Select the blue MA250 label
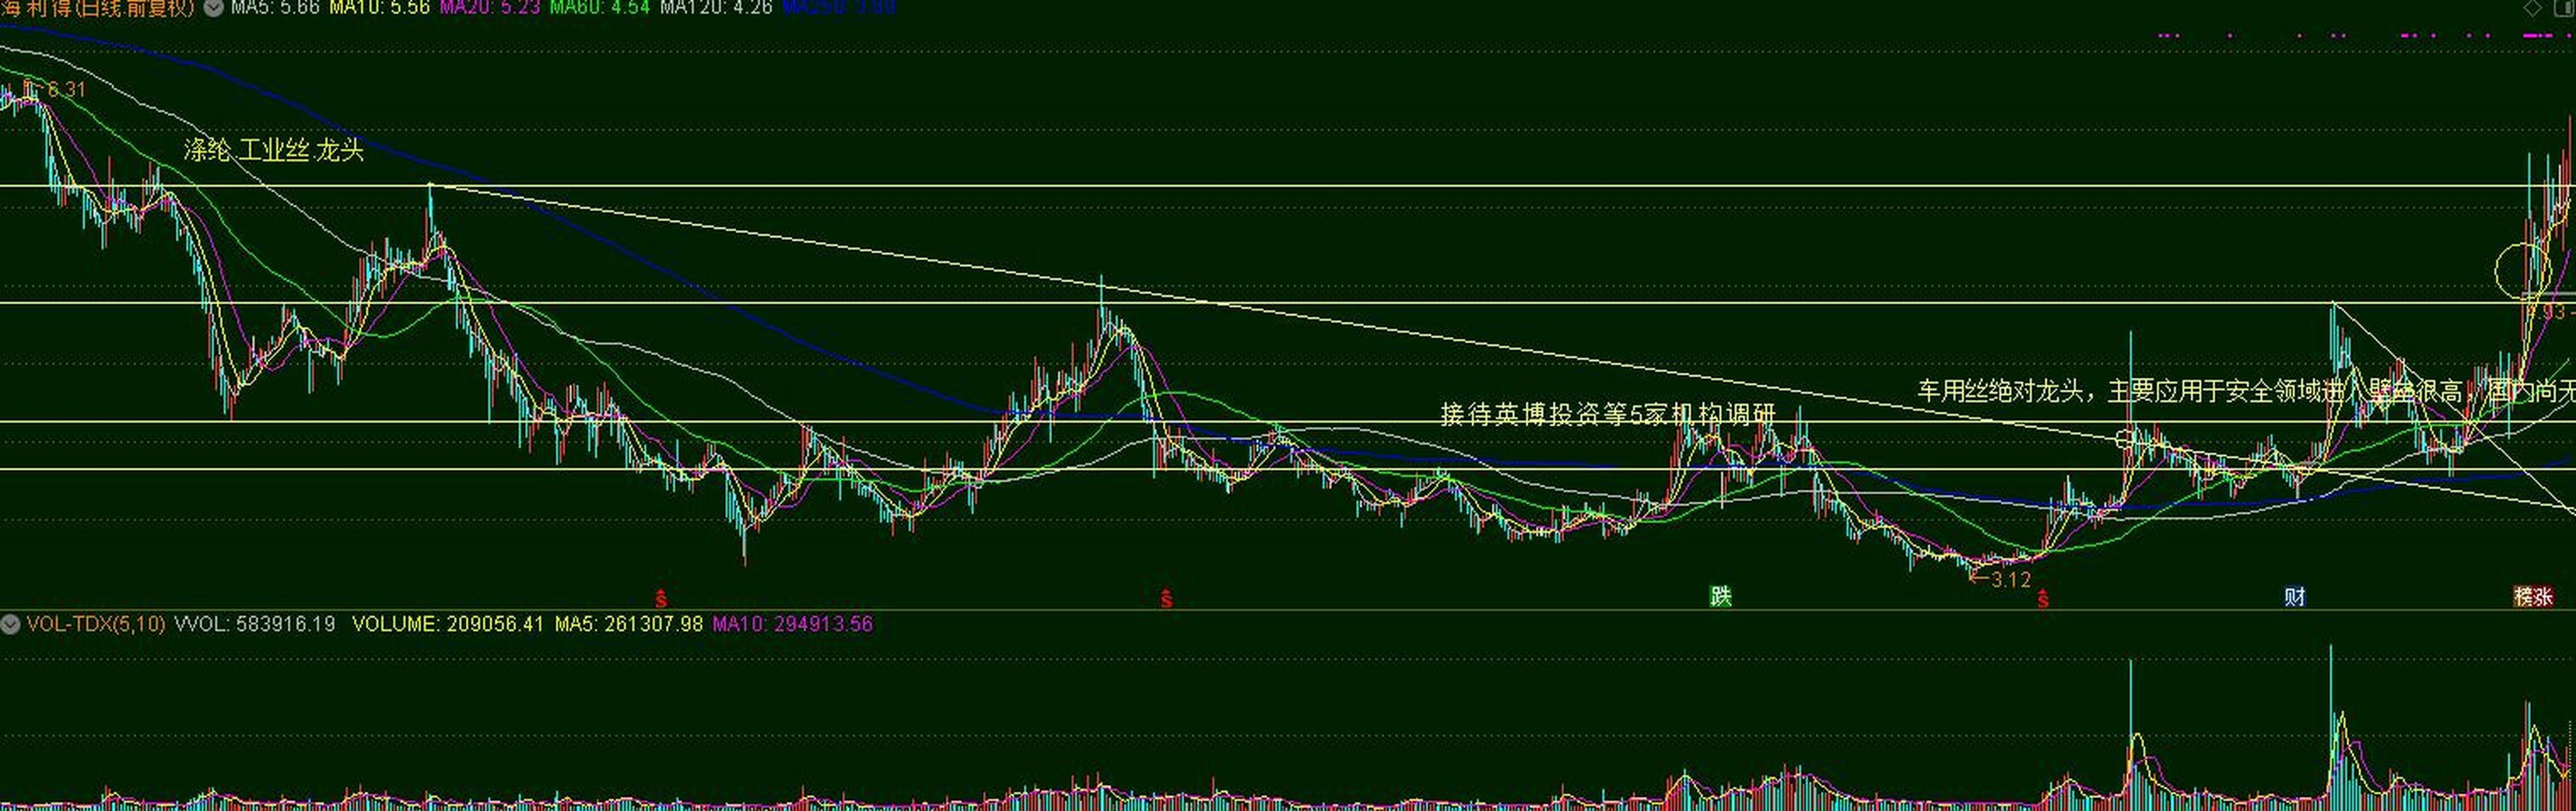The height and width of the screenshot is (811, 2576). click(x=839, y=8)
